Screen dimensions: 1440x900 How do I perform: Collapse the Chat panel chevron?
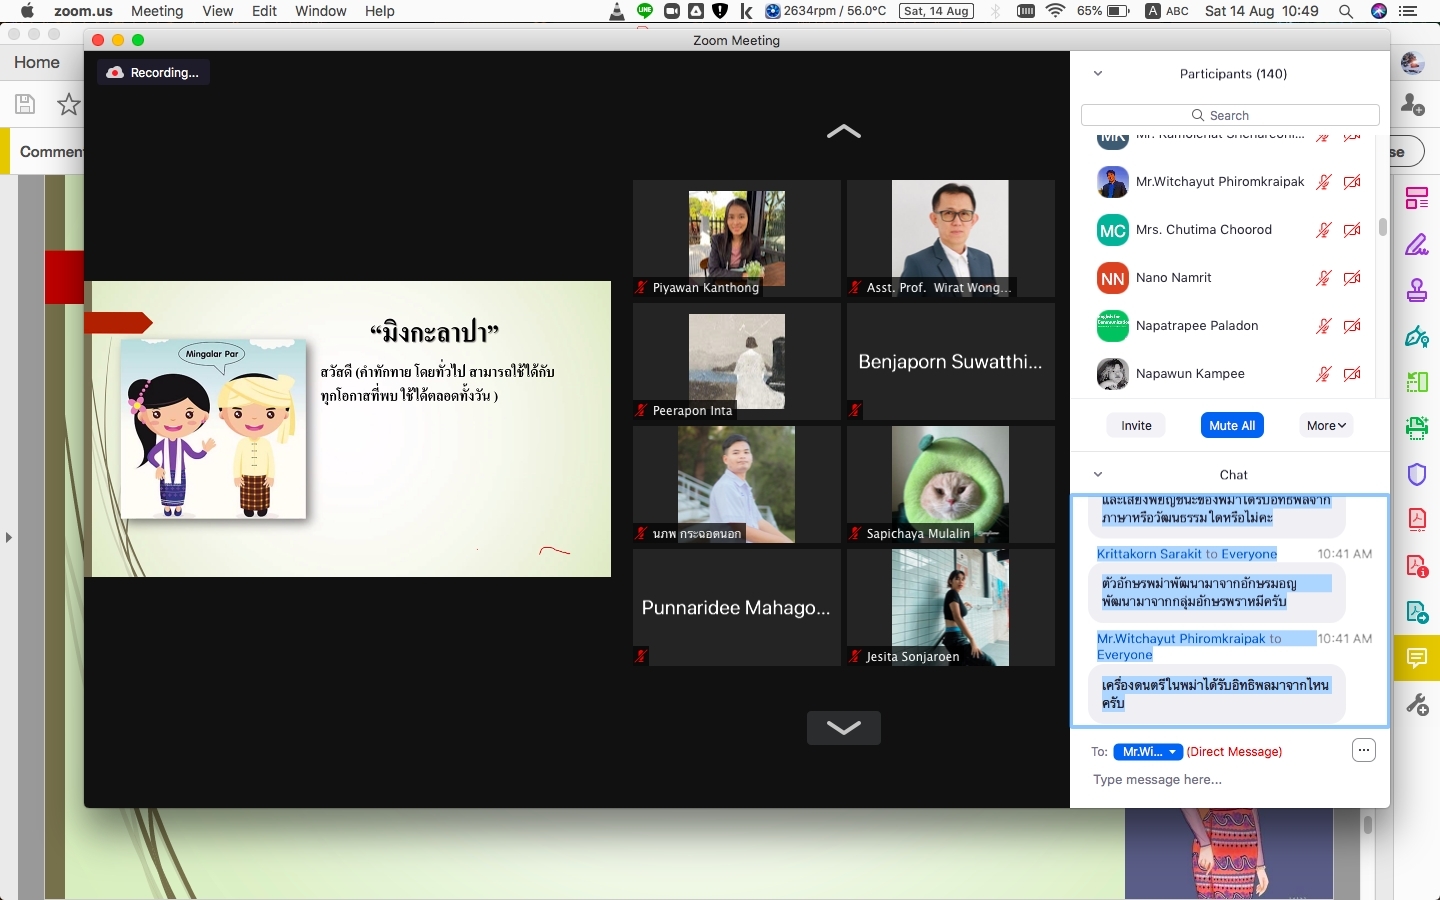tap(1098, 475)
